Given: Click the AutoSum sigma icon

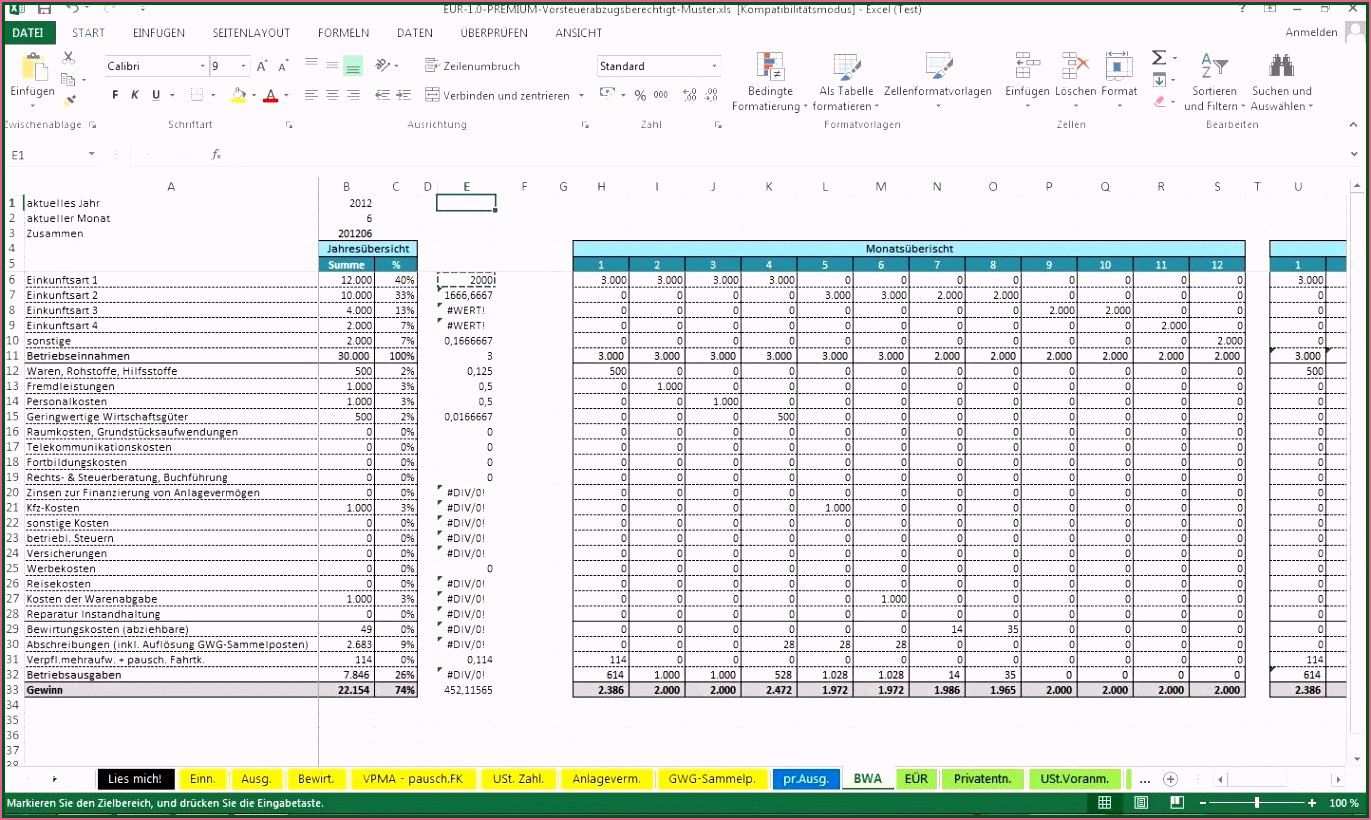Looking at the screenshot, I should [x=1159, y=58].
